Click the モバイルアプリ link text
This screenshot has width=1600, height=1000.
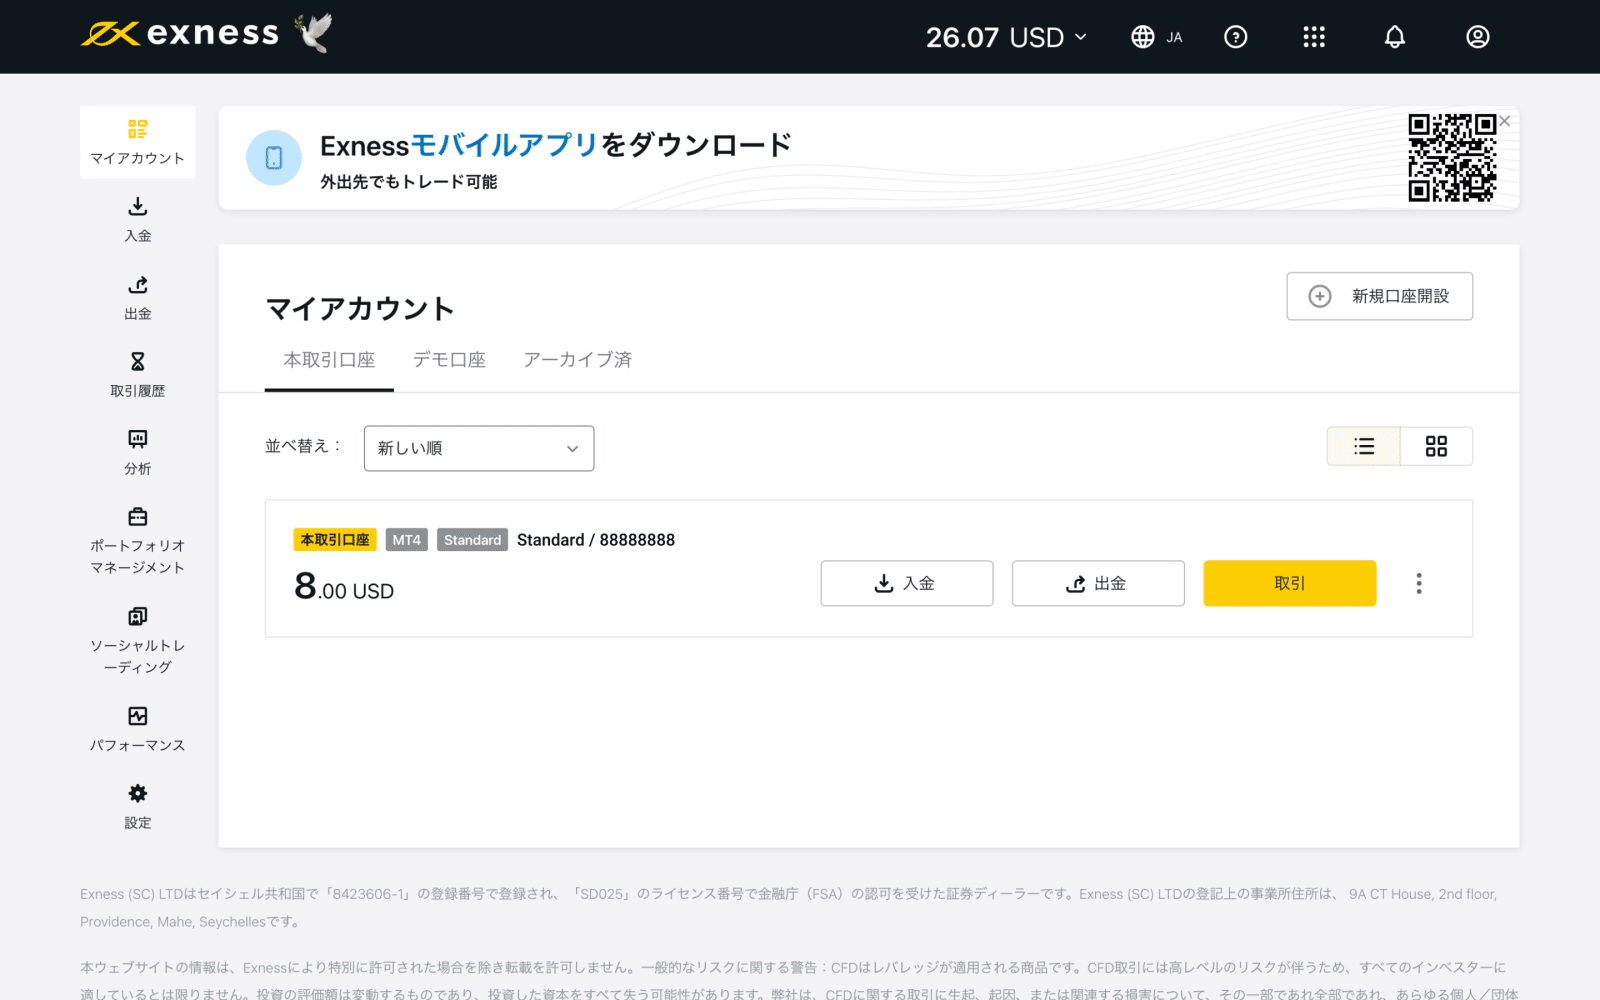tap(505, 145)
